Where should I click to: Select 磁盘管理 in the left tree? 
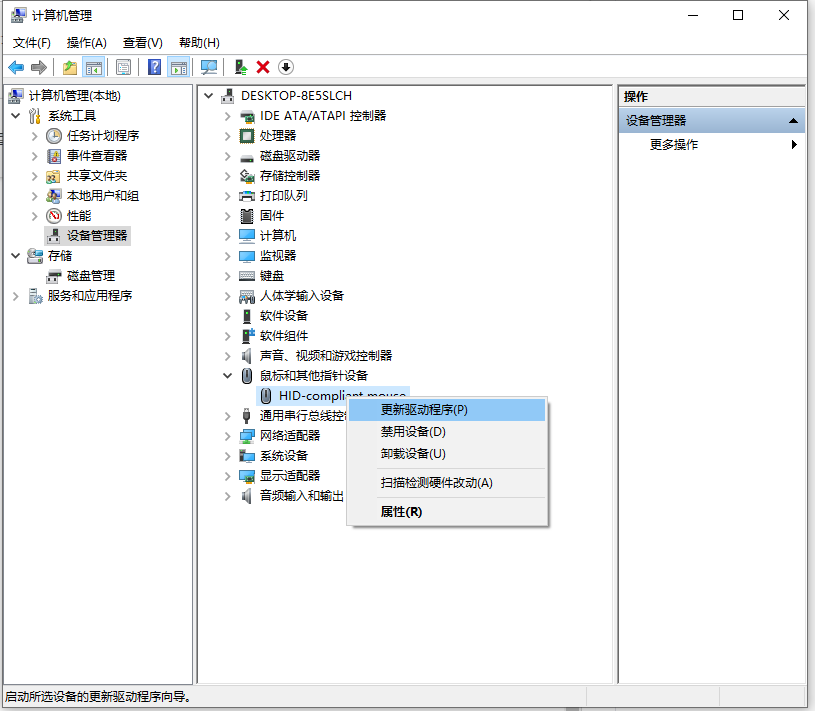(x=90, y=276)
